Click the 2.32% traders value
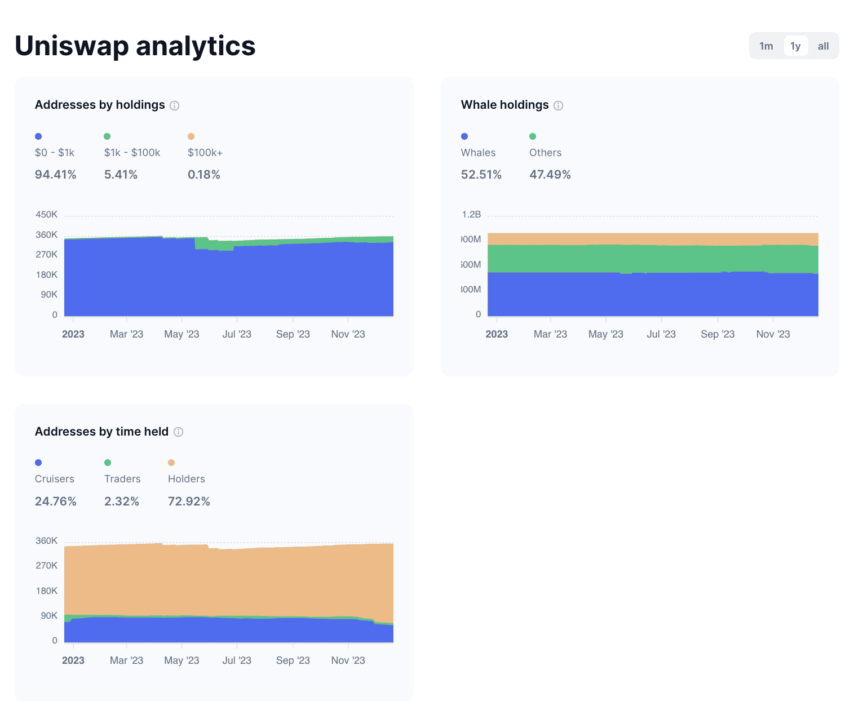The width and height of the screenshot is (850, 701). [x=121, y=501]
